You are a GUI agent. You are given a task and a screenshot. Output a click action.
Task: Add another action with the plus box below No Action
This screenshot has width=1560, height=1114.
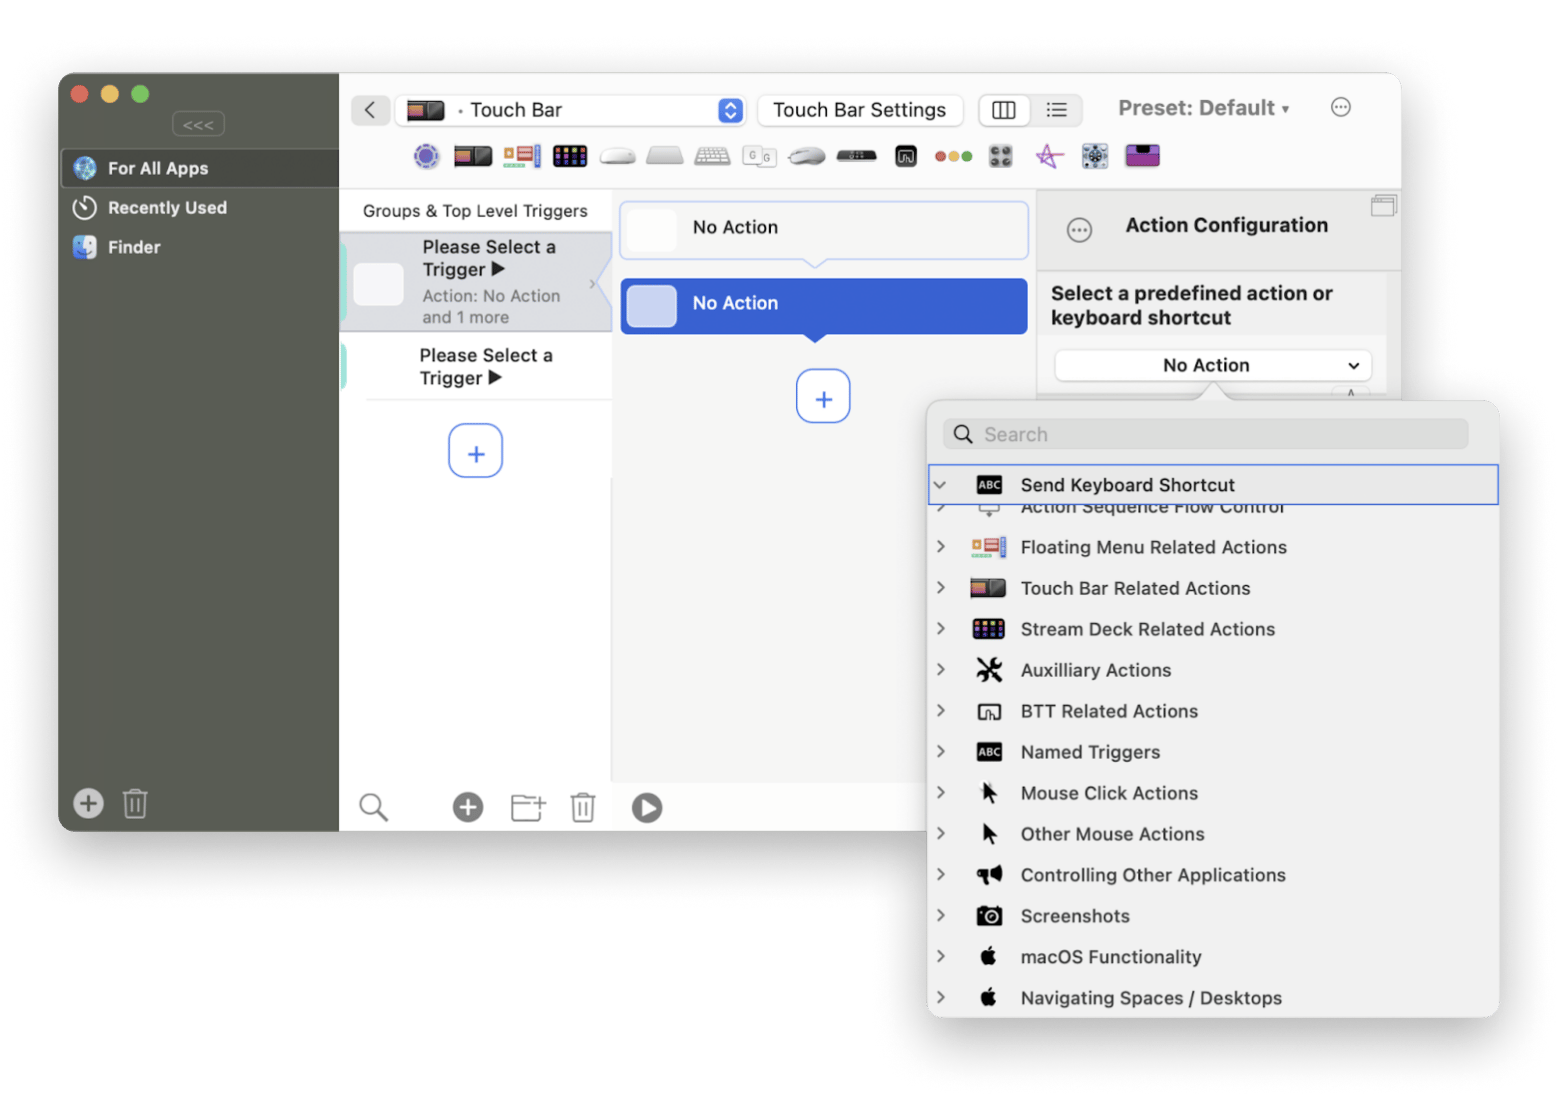coord(823,396)
